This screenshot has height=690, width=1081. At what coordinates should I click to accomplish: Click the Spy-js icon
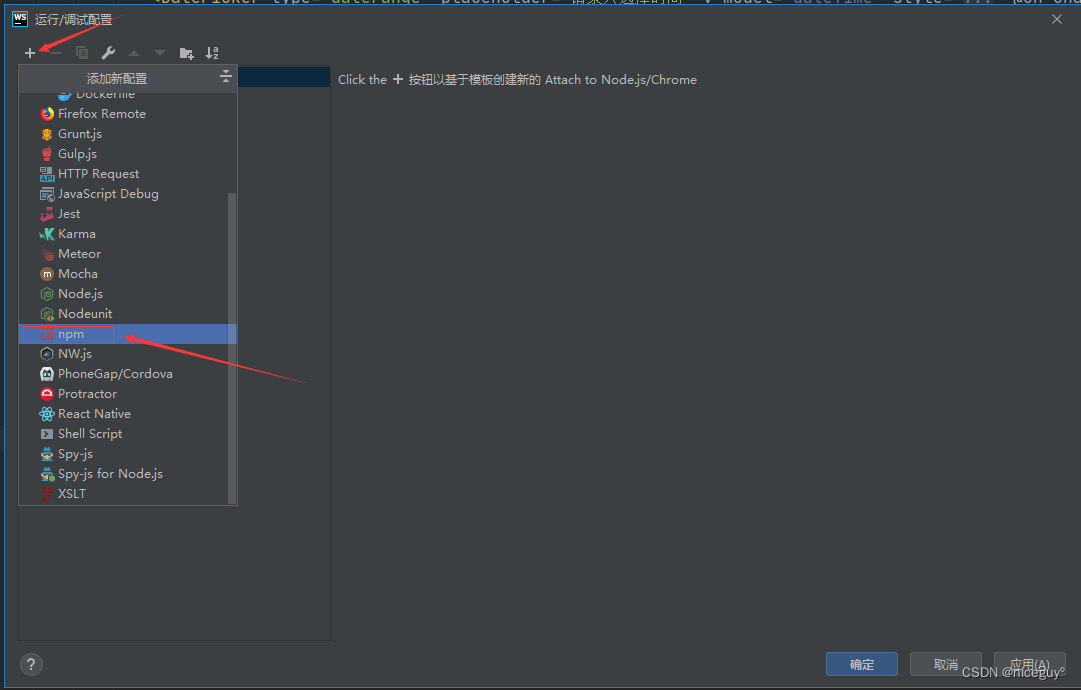[x=47, y=454]
